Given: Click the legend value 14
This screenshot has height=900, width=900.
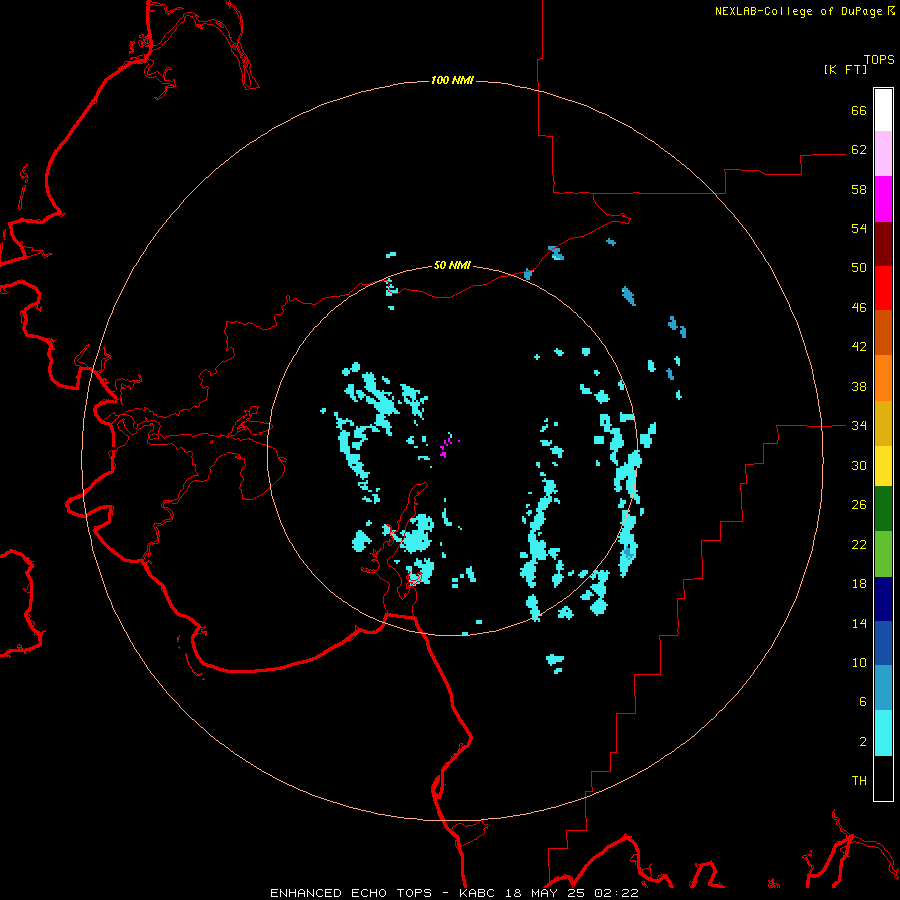Looking at the screenshot, I should click(x=859, y=623).
